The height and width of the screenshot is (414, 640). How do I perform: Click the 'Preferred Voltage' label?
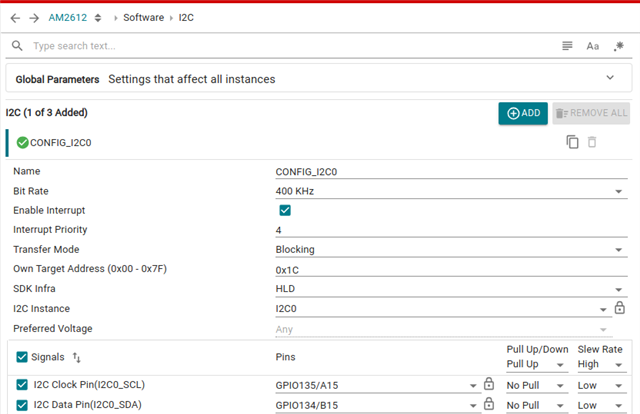click(53, 328)
